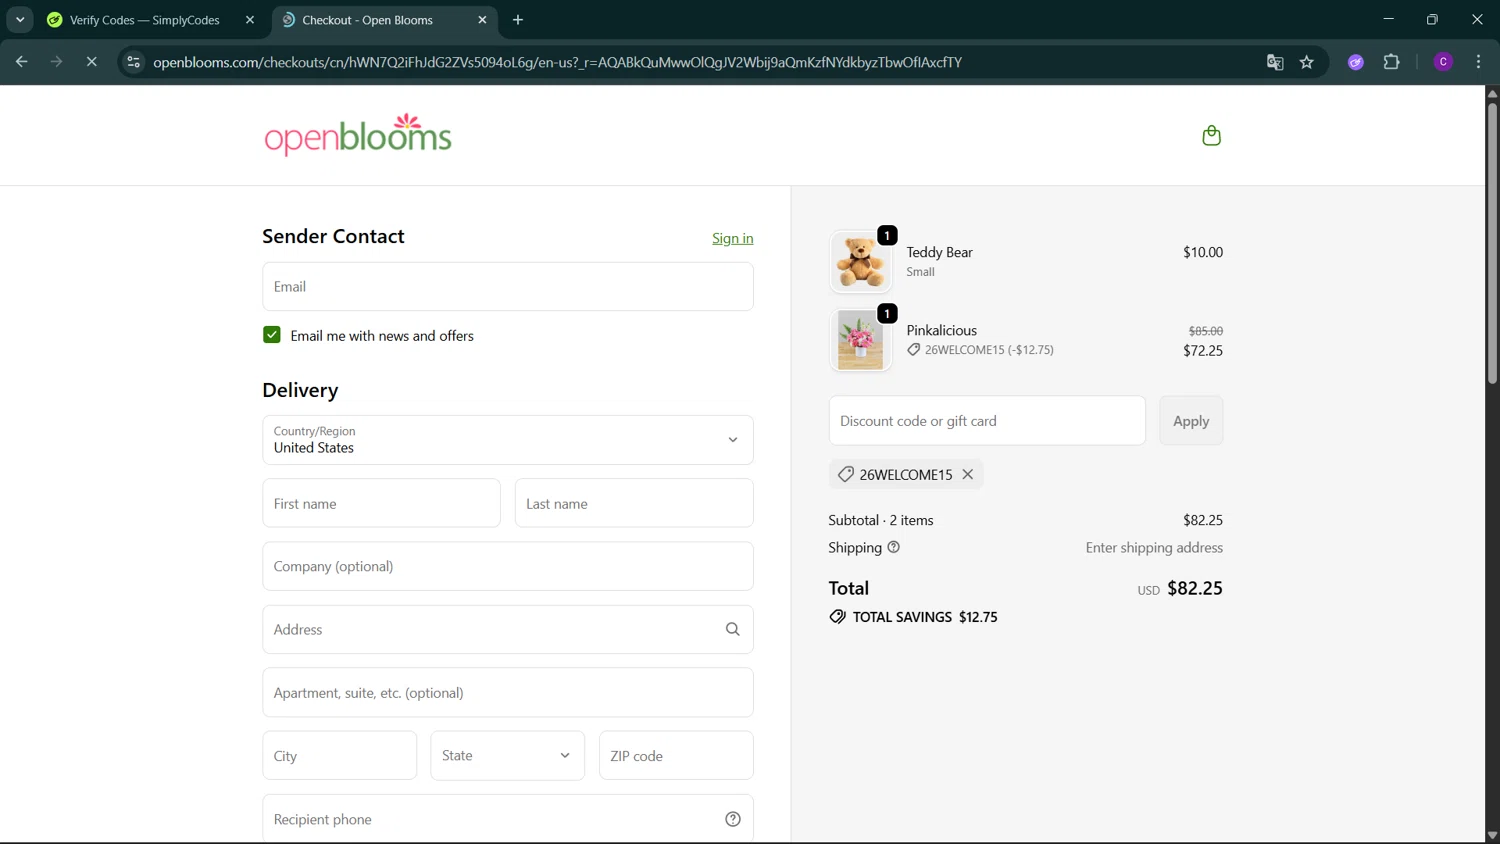This screenshot has height=844, width=1500.
Task: Select the Checkout - Open Blooms tab
Action: (385, 20)
